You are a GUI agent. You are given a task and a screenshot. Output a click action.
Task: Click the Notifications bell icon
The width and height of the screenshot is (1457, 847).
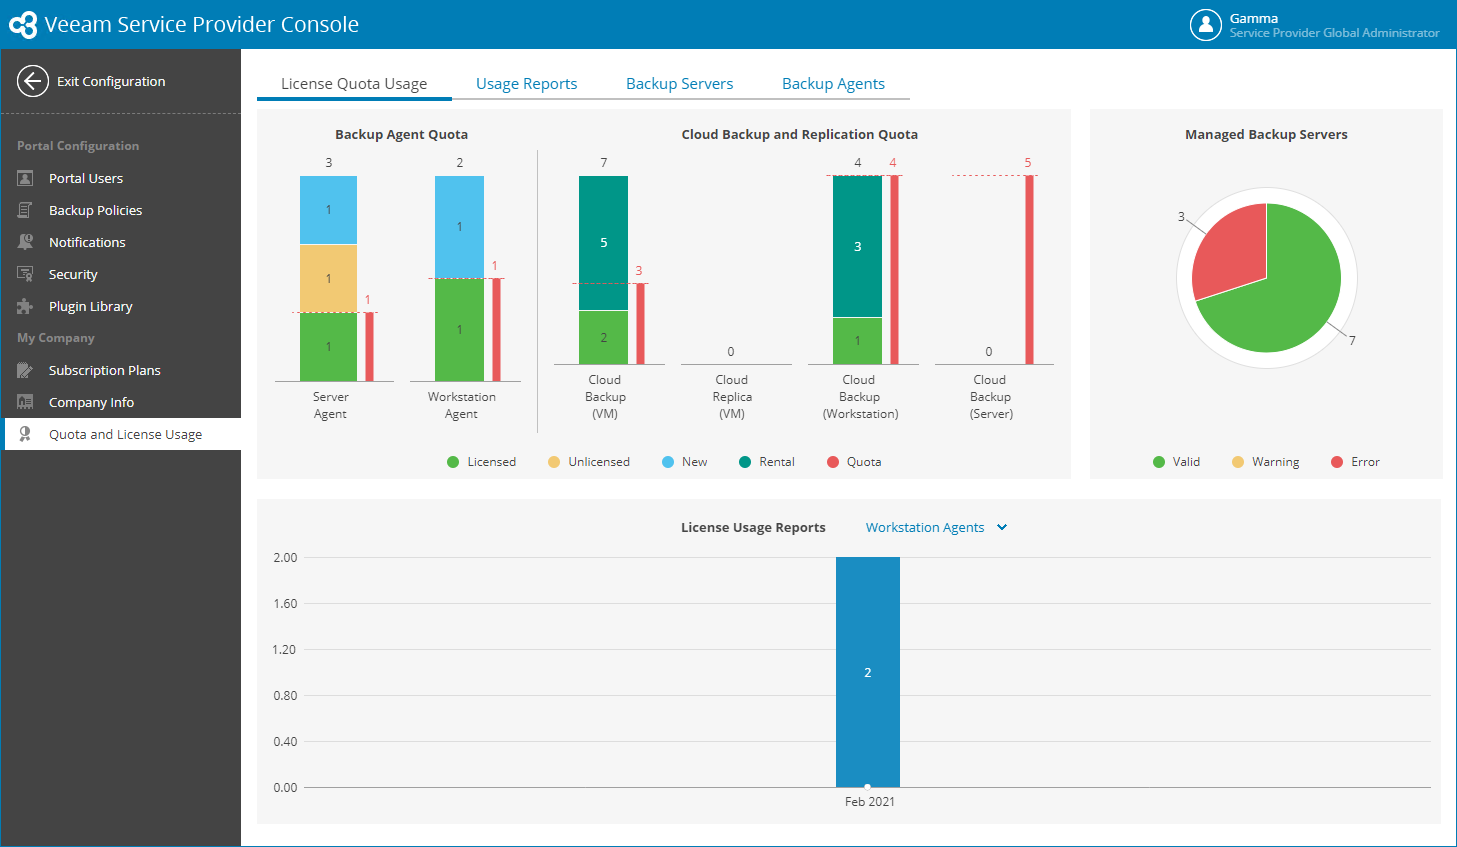coord(25,242)
